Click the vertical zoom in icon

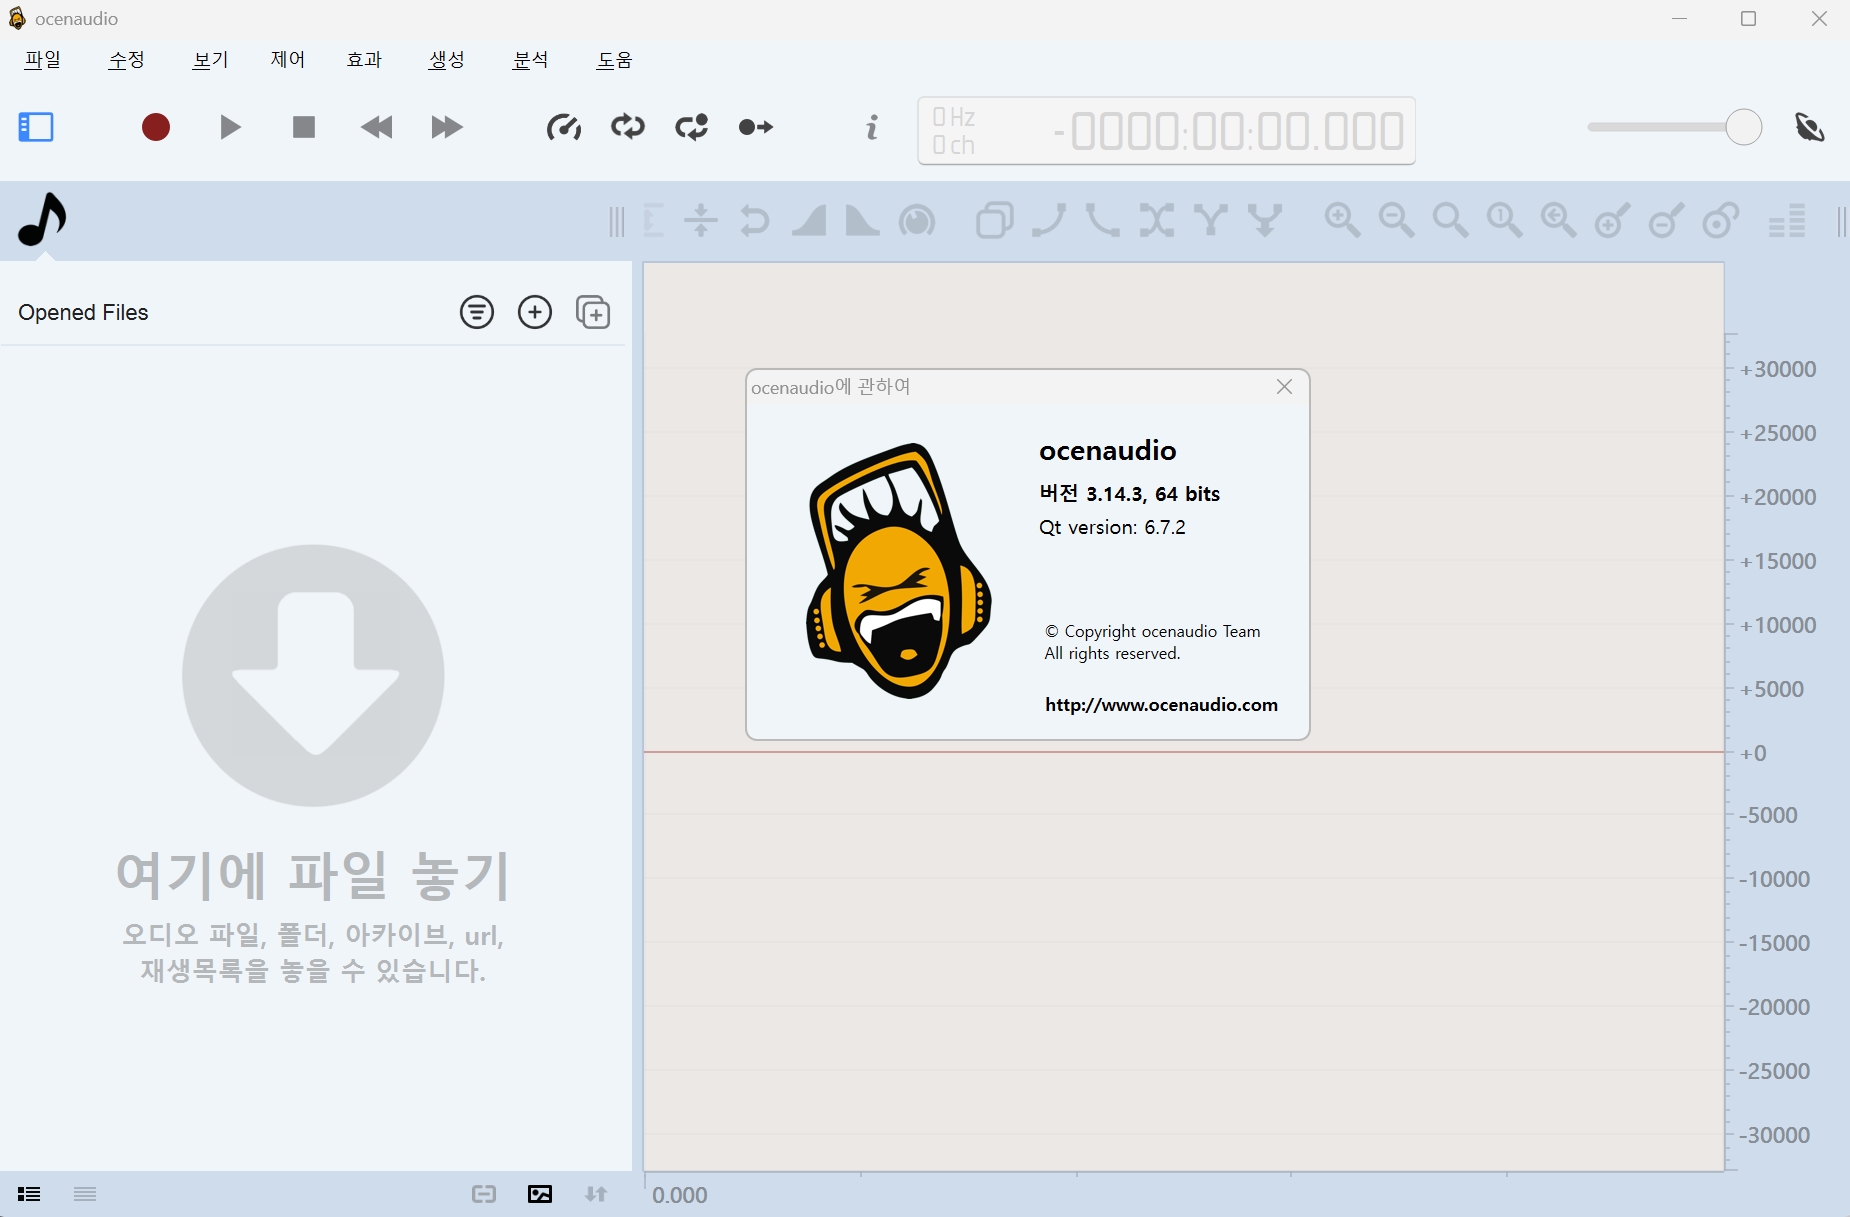1612,220
